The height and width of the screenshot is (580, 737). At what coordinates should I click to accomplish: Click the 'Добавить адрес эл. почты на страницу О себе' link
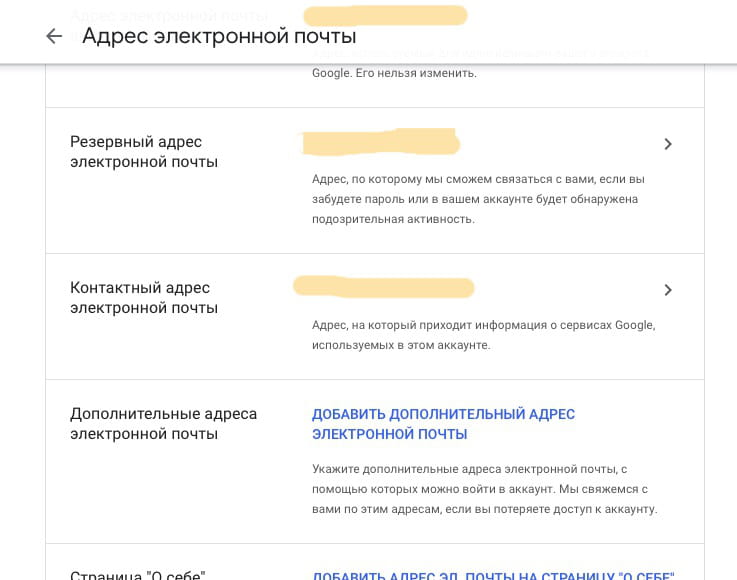pos(493,575)
